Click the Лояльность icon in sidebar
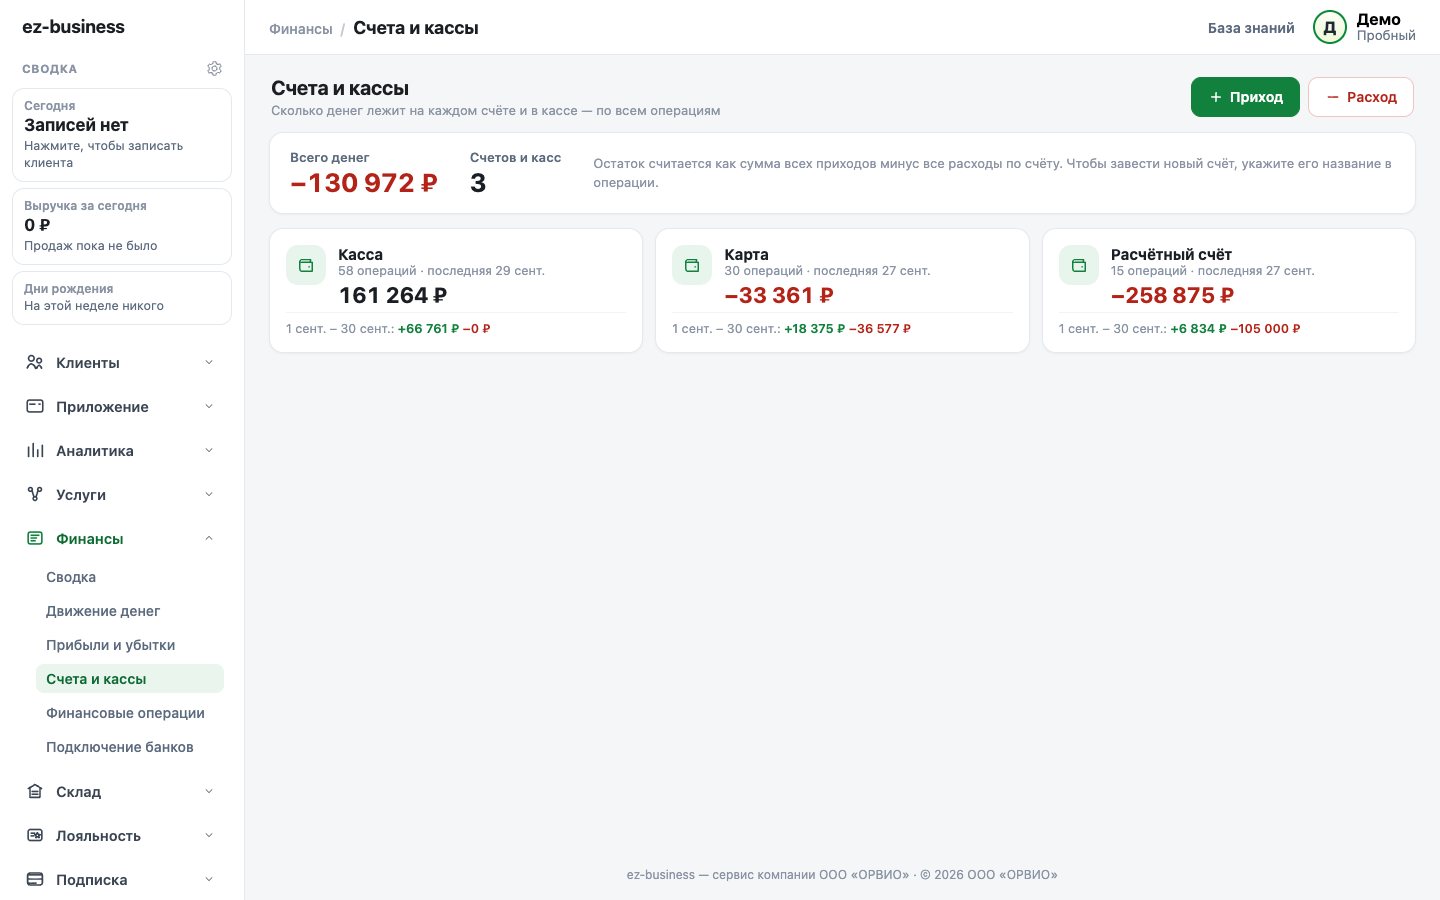This screenshot has height=900, width=1440. tap(35, 836)
